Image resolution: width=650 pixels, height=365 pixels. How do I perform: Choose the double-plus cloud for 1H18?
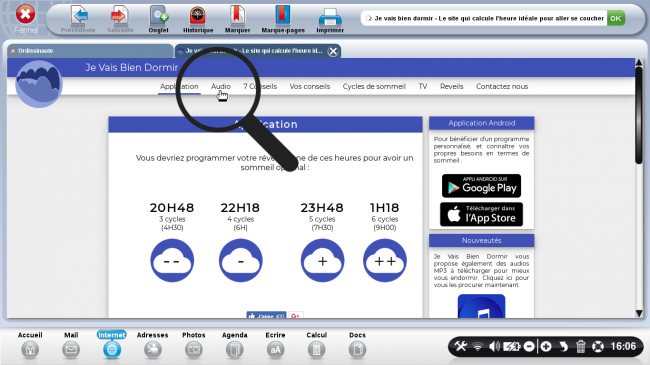385,260
